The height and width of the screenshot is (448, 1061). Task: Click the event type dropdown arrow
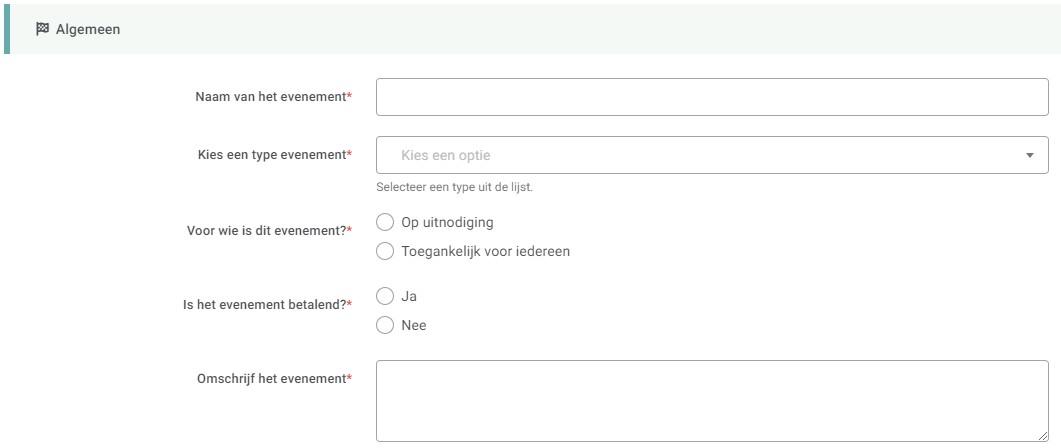pyautogui.click(x=1030, y=155)
